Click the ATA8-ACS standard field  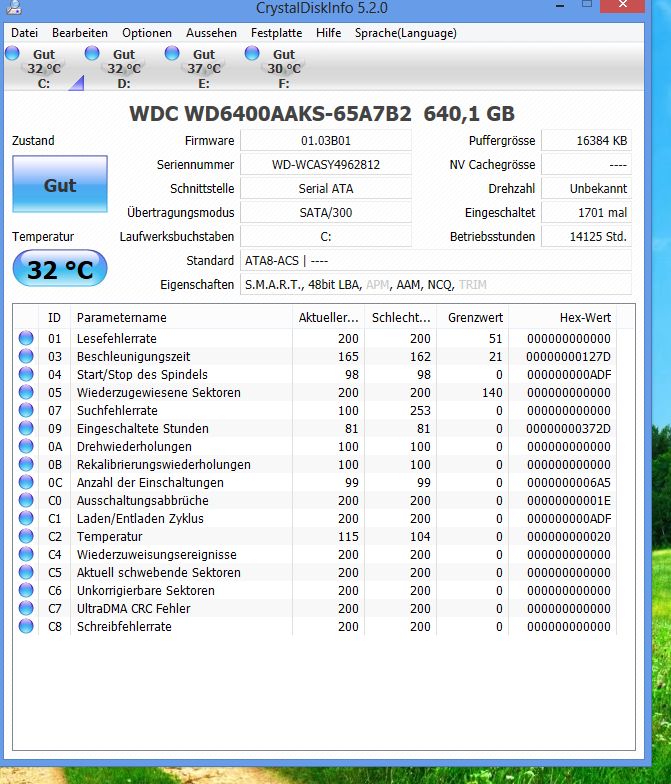point(436,260)
